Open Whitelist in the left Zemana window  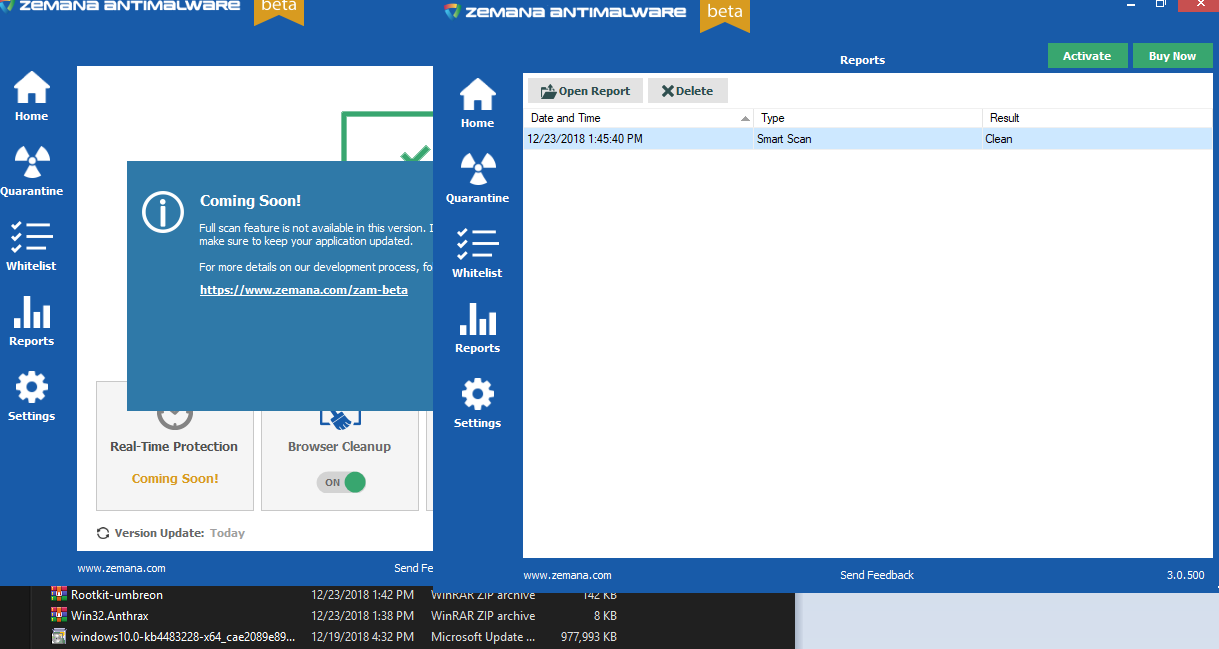click(31, 246)
